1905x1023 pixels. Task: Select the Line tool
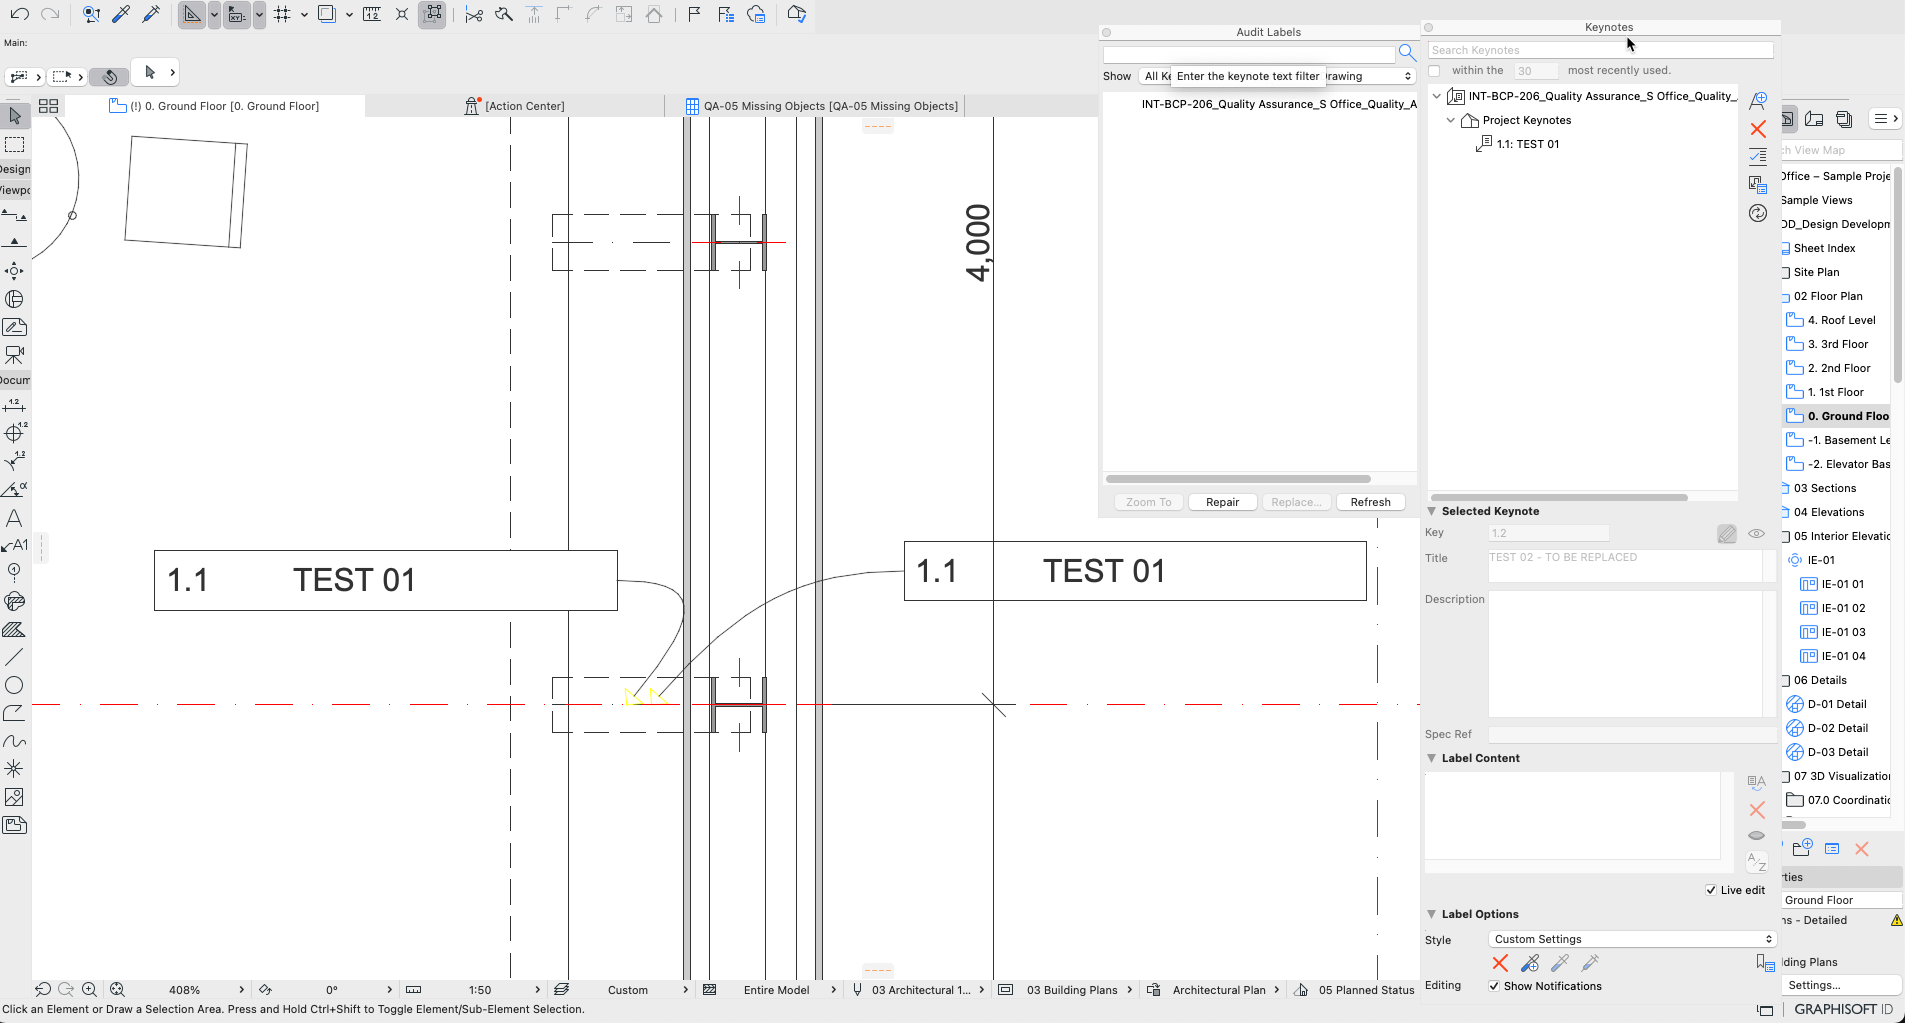point(14,657)
